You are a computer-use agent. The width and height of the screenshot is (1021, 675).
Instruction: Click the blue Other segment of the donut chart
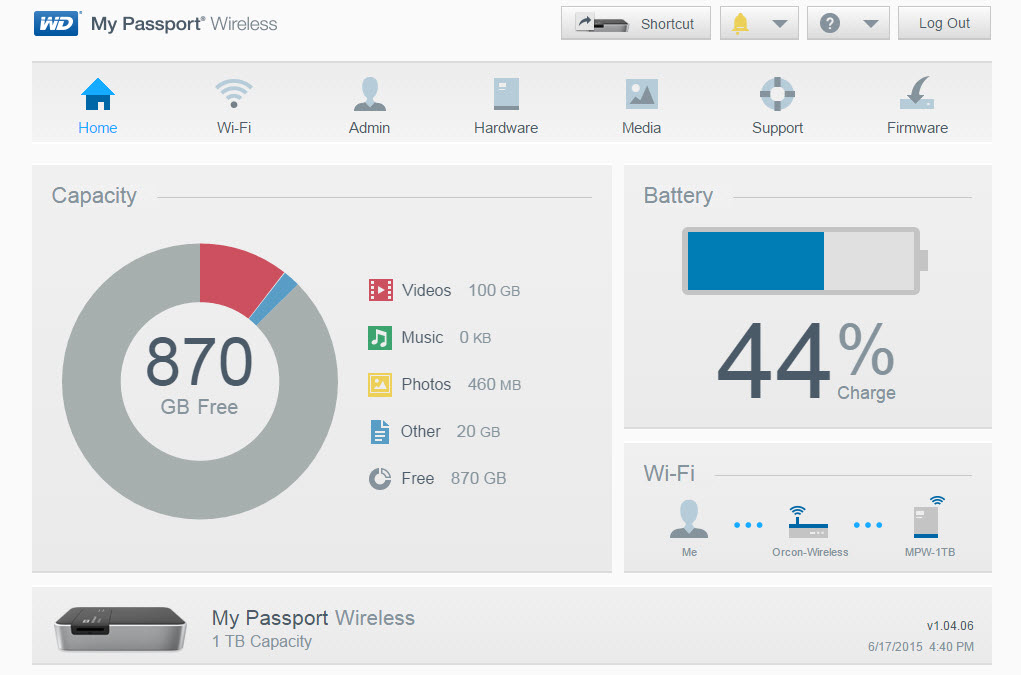pos(273,299)
